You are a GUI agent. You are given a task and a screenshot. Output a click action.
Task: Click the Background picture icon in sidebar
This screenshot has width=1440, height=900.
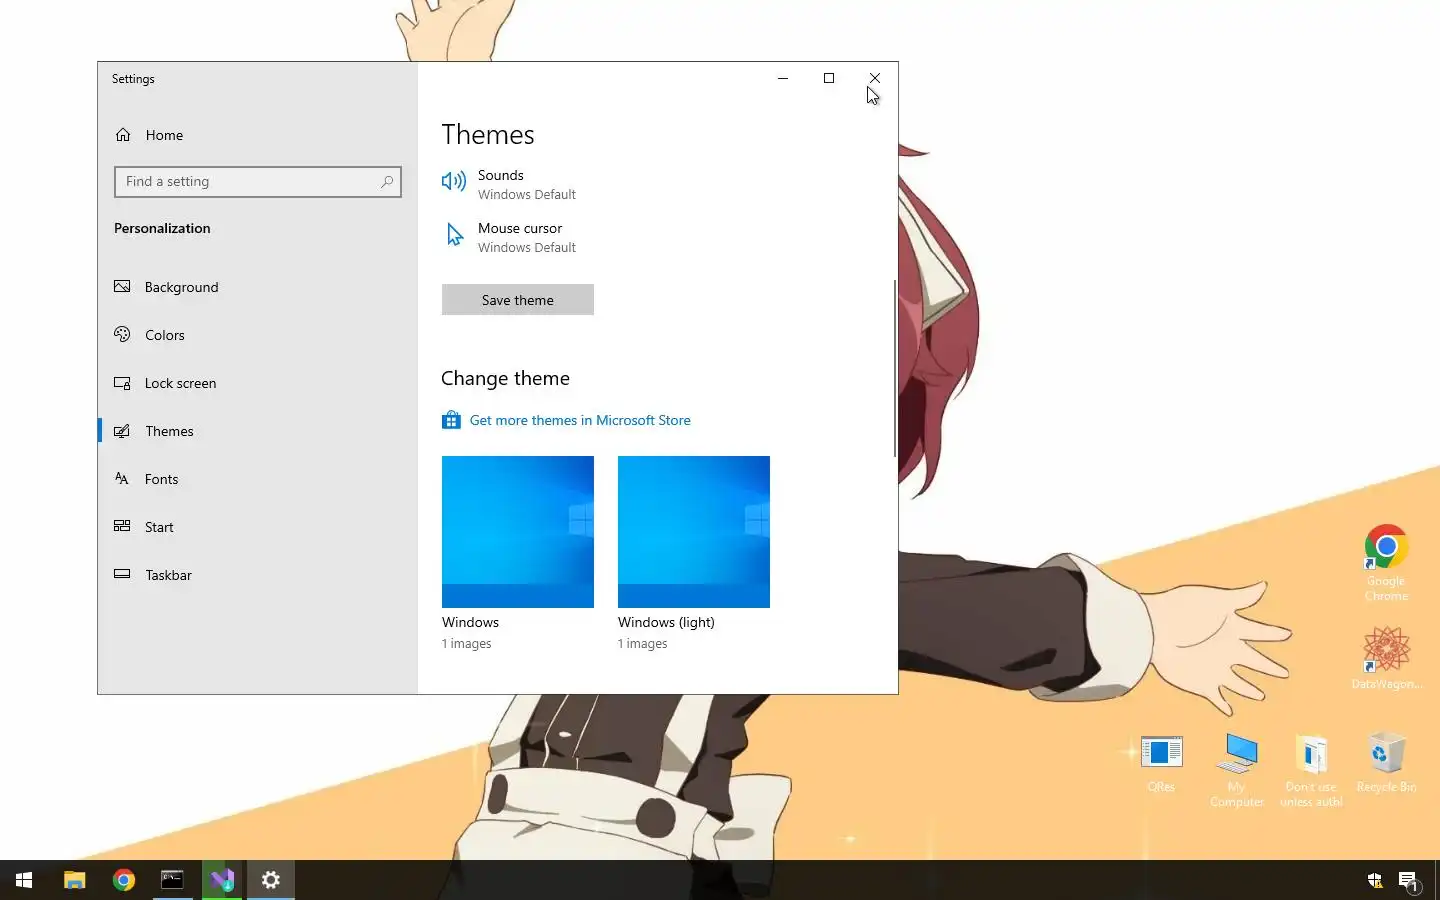(x=122, y=286)
